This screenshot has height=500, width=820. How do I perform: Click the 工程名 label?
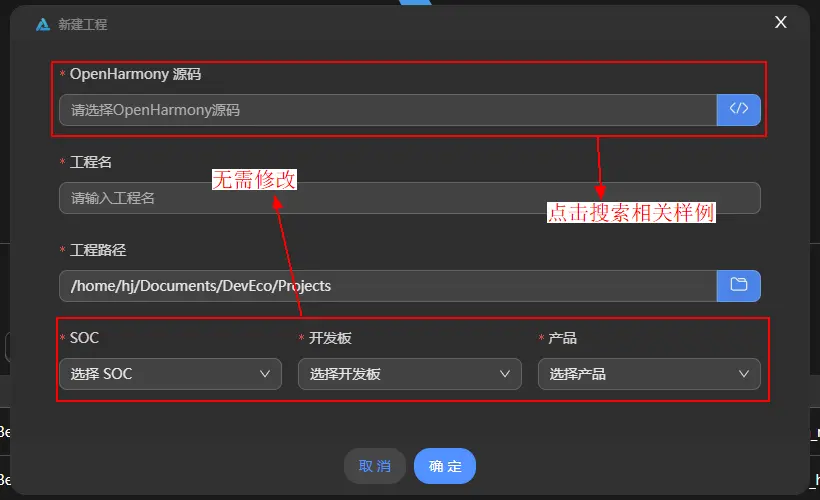pos(90,162)
